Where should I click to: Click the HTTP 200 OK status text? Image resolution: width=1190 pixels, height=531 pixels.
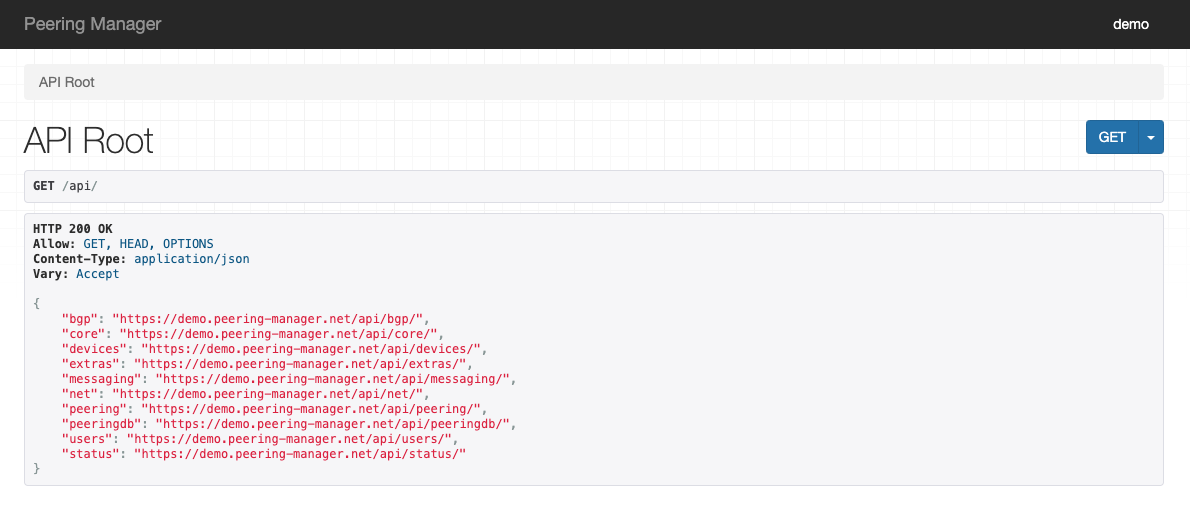pos(73,229)
